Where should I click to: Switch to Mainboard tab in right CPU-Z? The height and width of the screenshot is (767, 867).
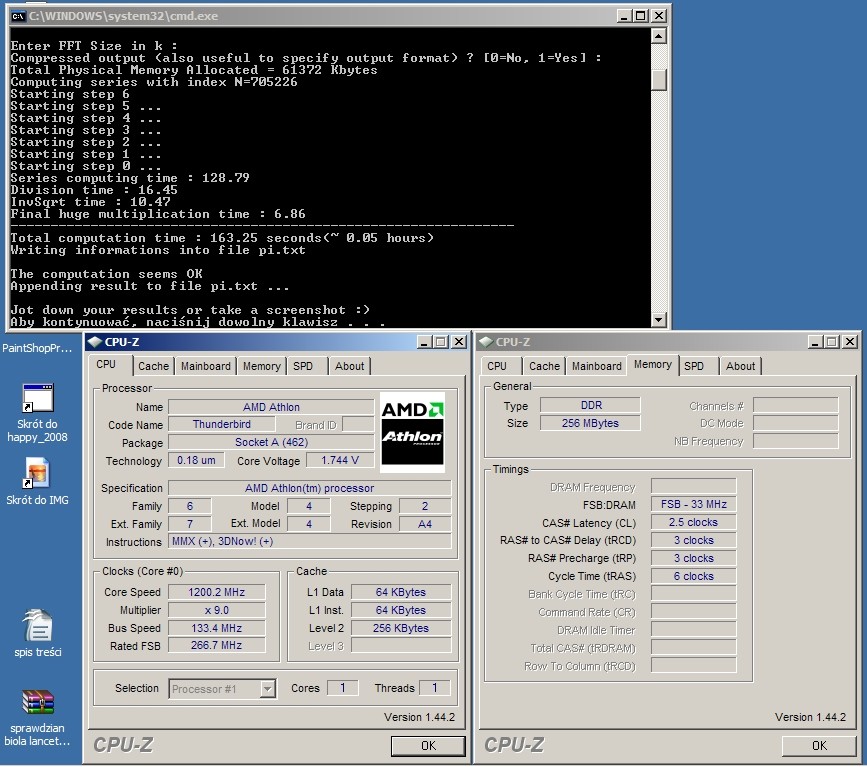597,366
